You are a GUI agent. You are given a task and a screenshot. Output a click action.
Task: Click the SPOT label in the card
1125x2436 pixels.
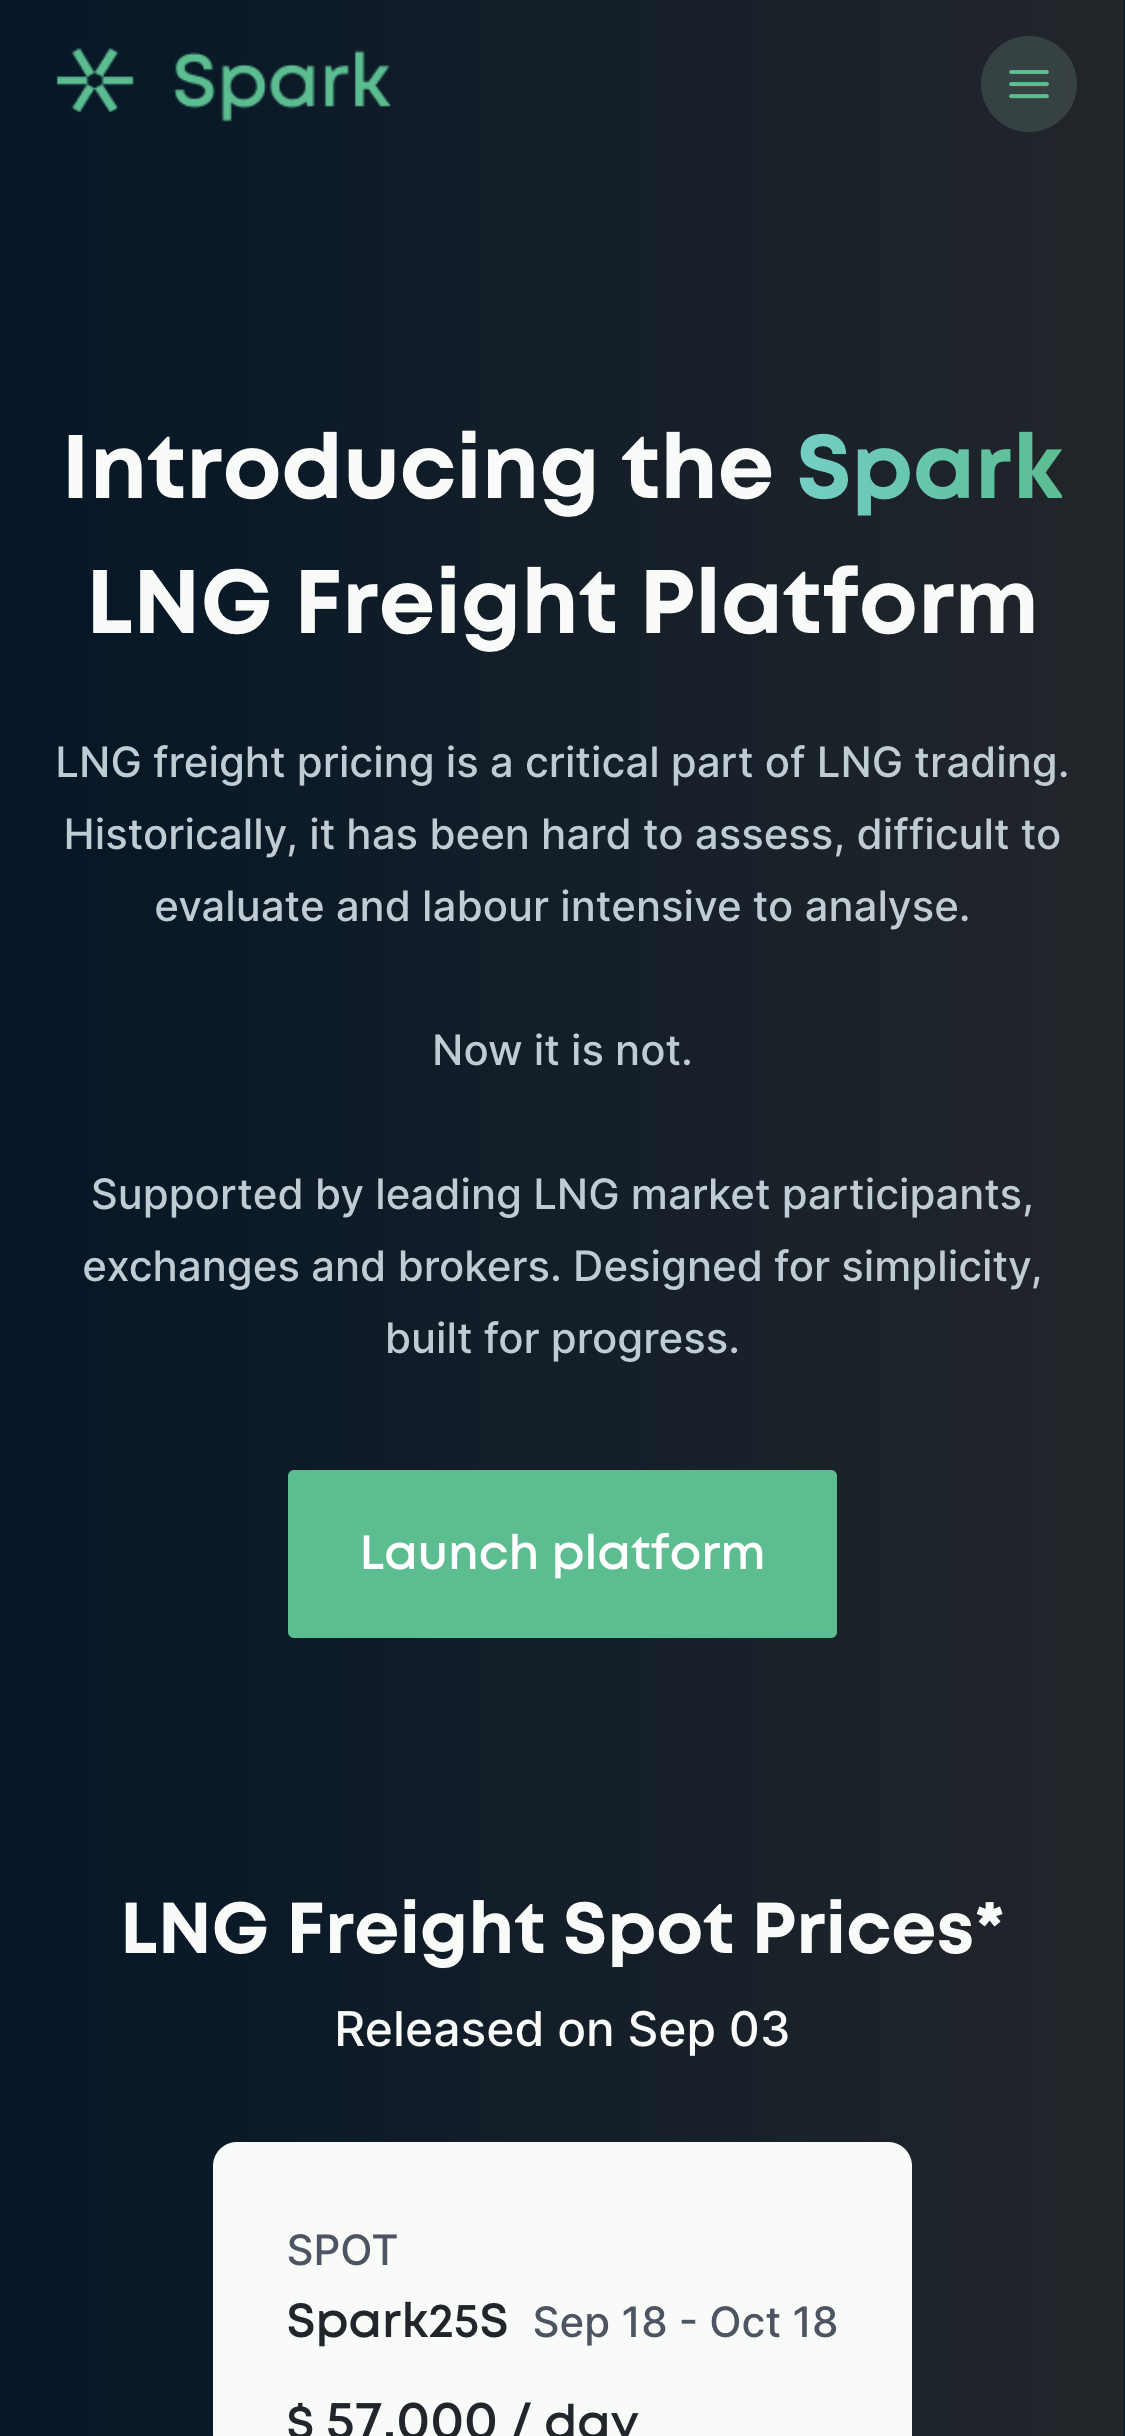tap(342, 2251)
